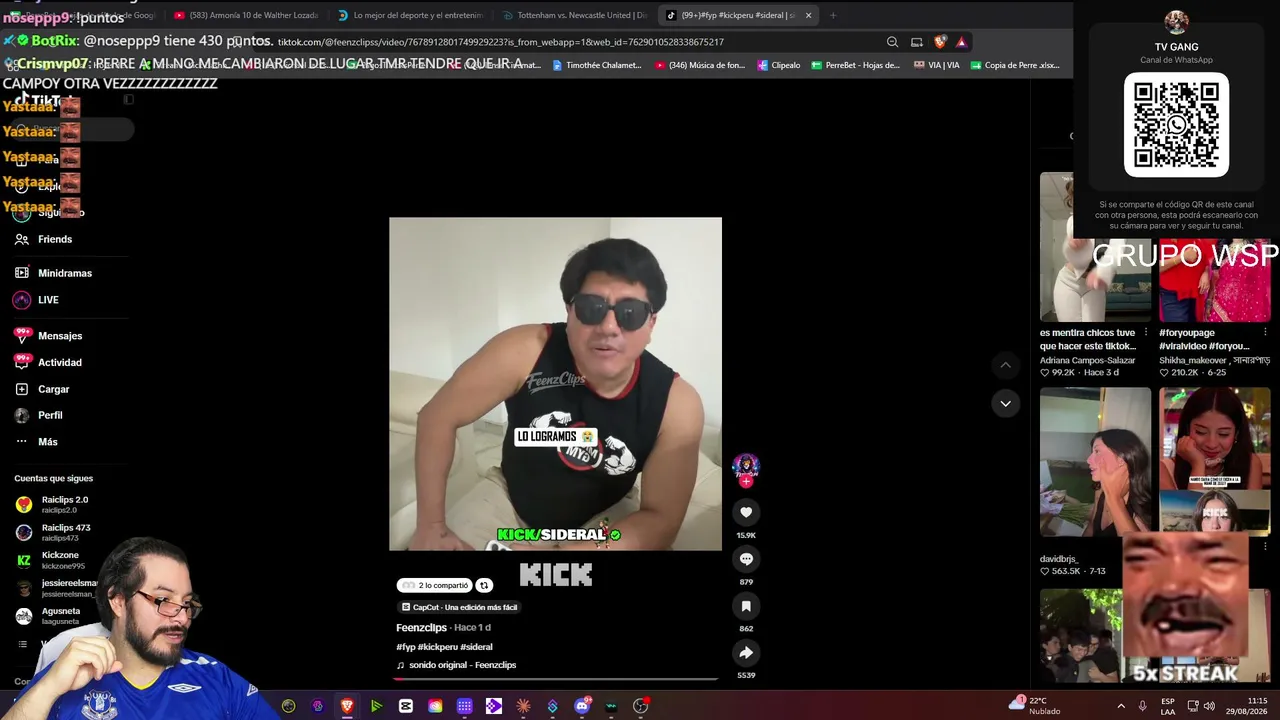Open the PerreBet - Hojas de... bookmark
1280x720 pixels.
coord(856,65)
